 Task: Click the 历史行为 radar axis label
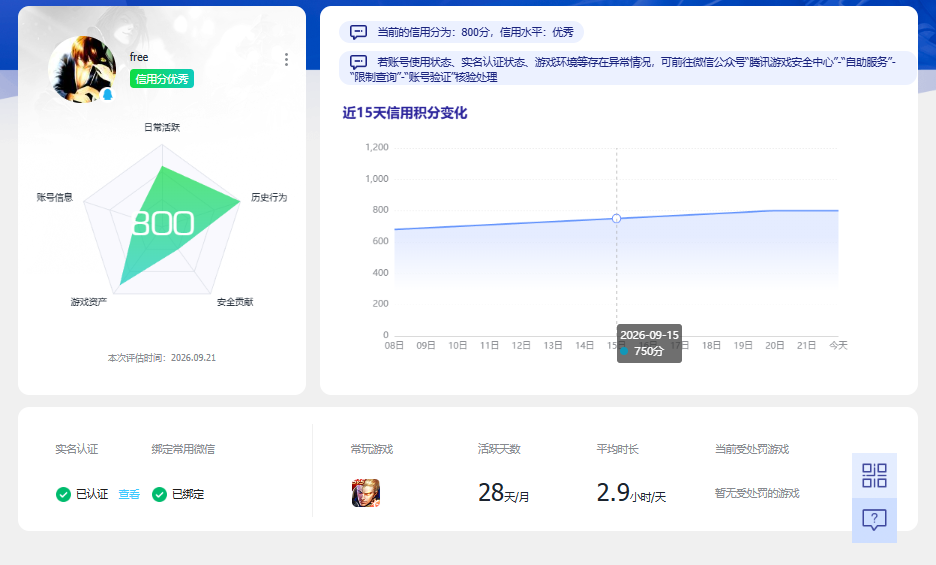tap(269, 197)
